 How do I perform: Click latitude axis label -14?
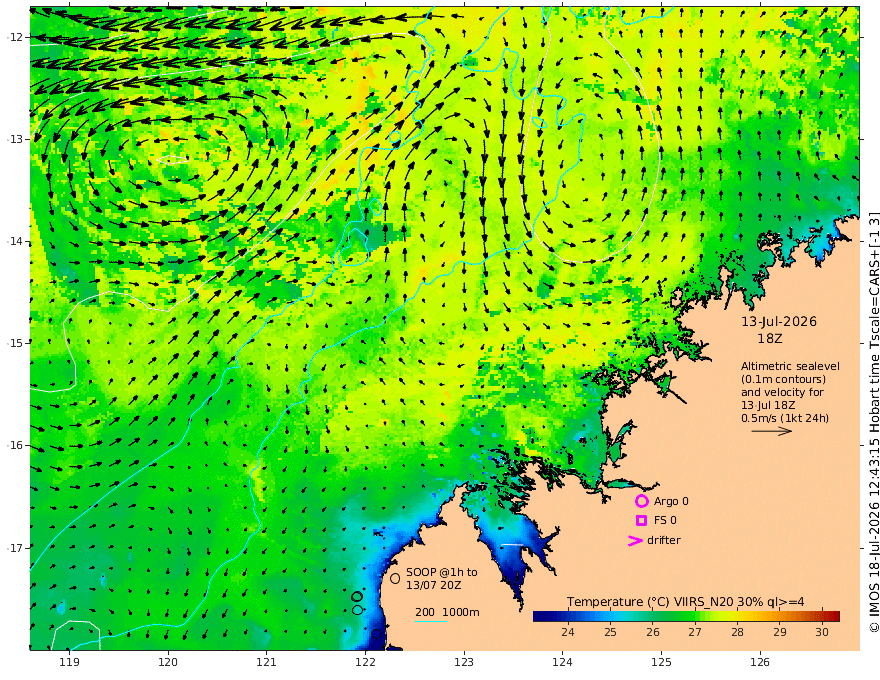[x=15, y=241]
